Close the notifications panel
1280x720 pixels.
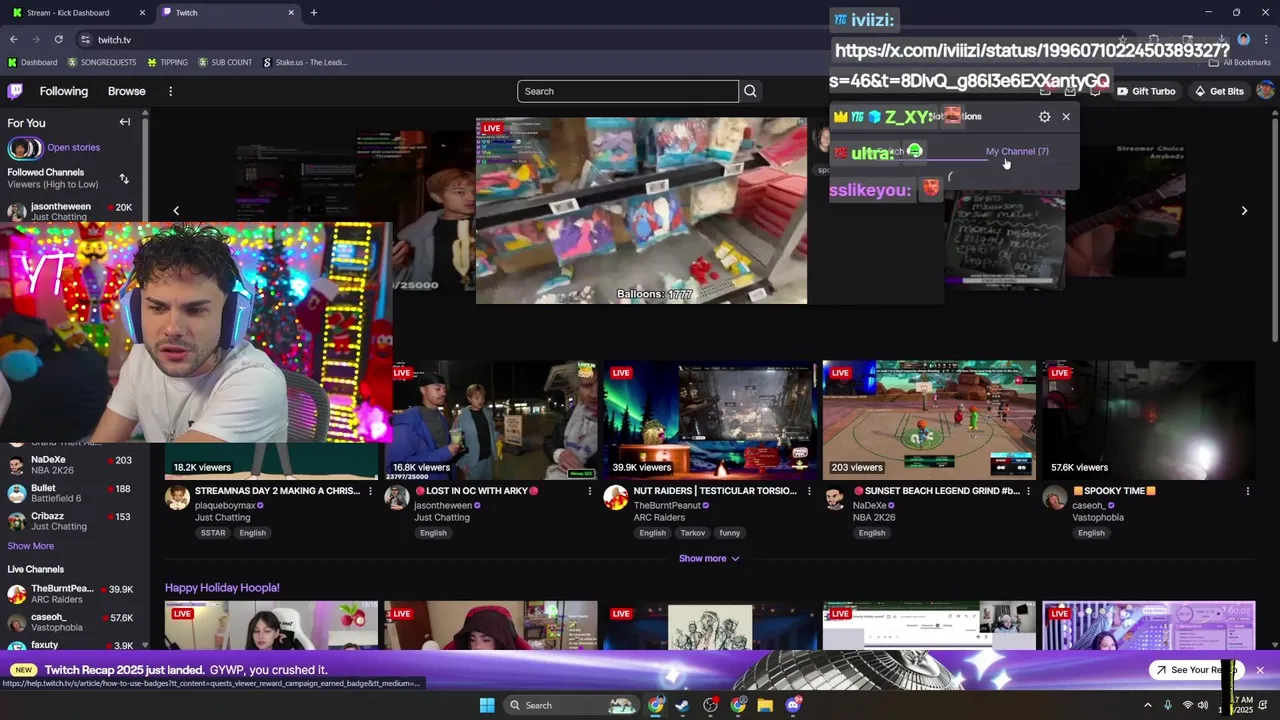click(1066, 117)
